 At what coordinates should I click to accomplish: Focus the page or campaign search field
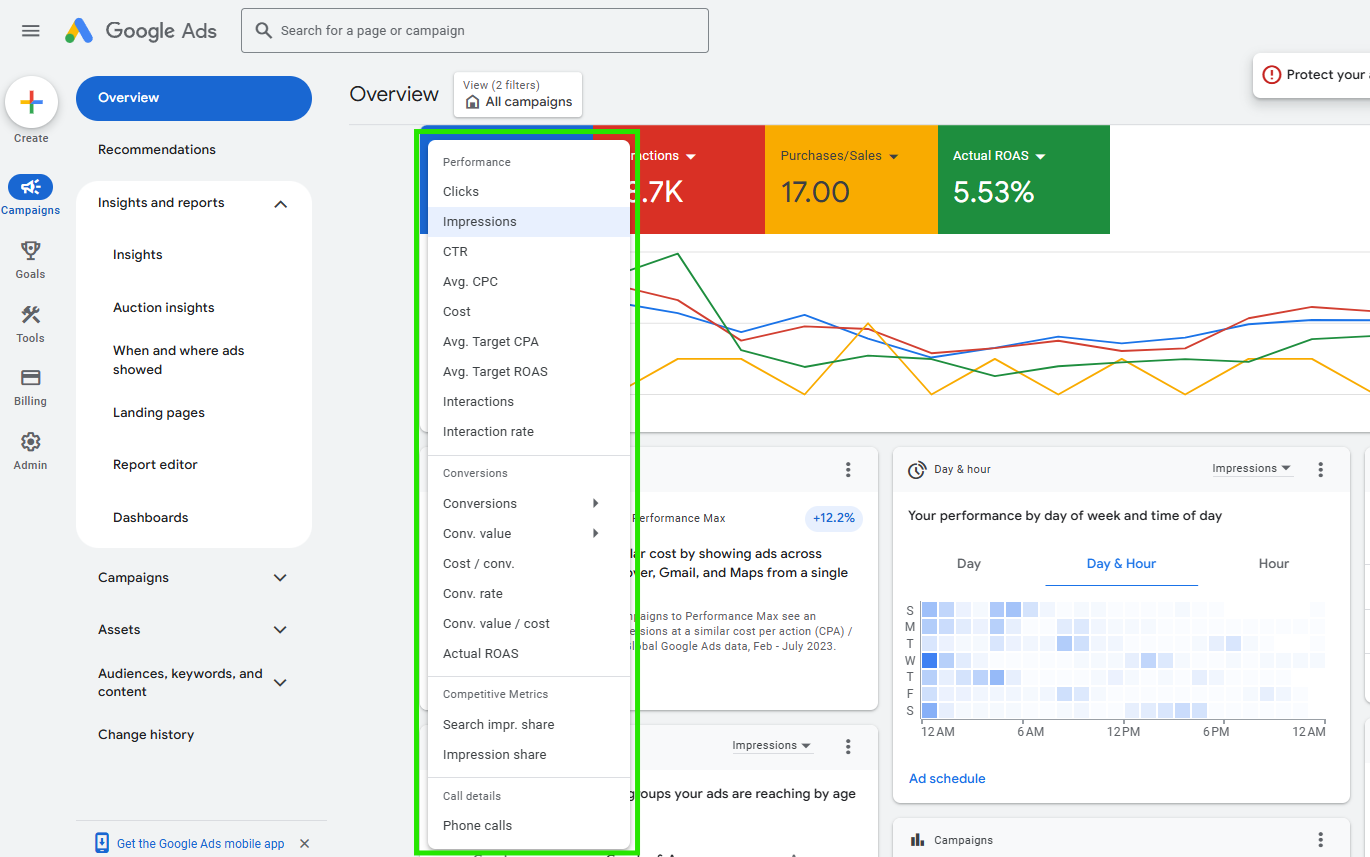pos(475,31)
